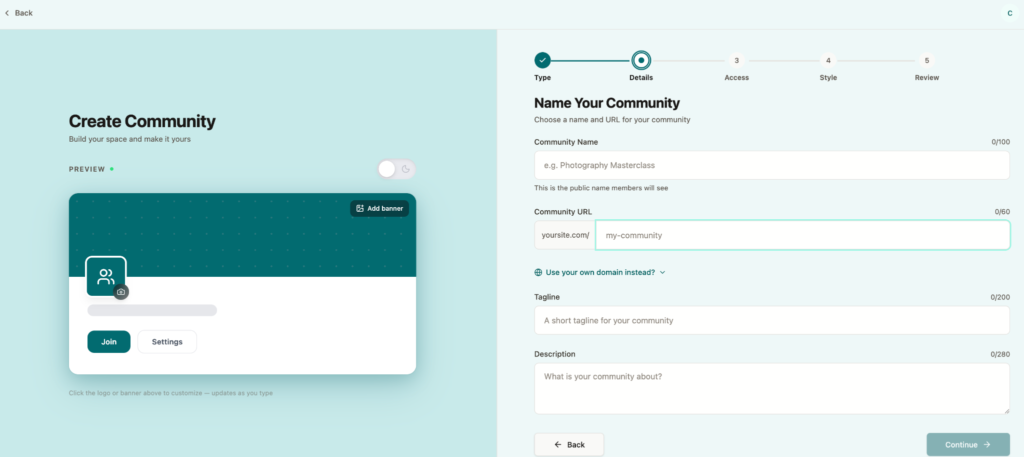Click the completed Type step checkmark
The image size is (1024, 457).
click(x=542, y=60)
